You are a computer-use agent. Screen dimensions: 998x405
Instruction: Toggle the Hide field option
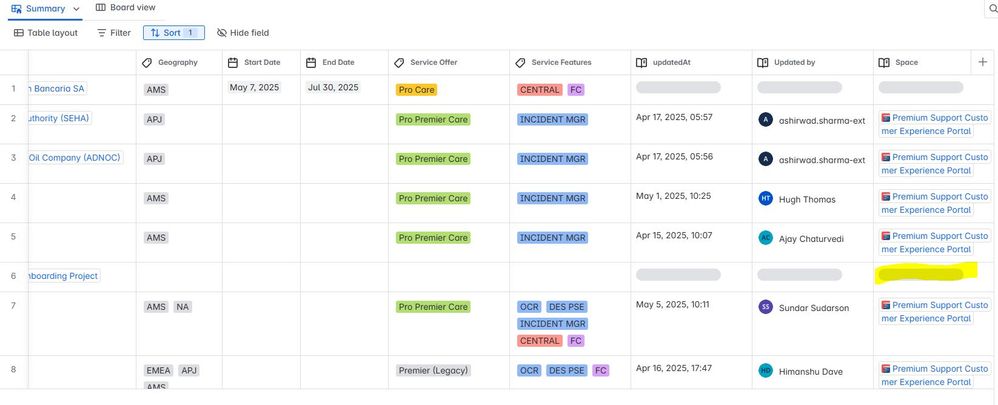(243, 32)
